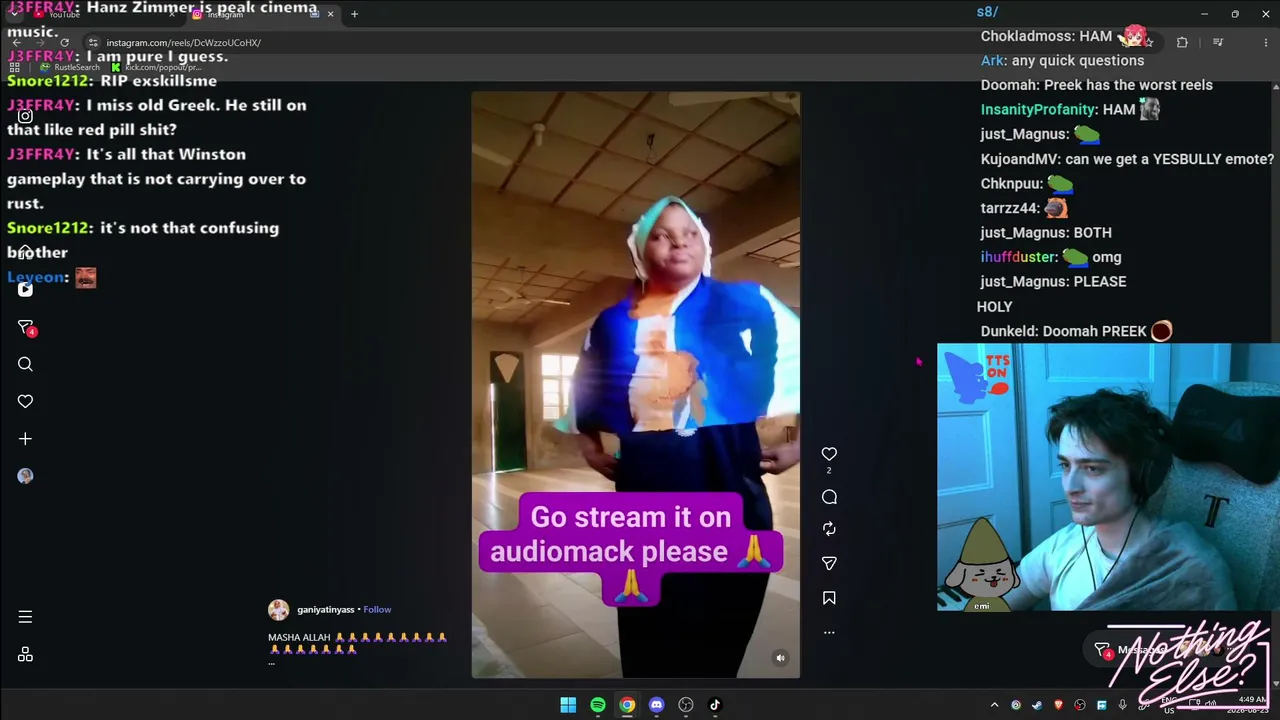Repost the reel
This screenshot has height=720, width=1280.
[x=829, y=529]
